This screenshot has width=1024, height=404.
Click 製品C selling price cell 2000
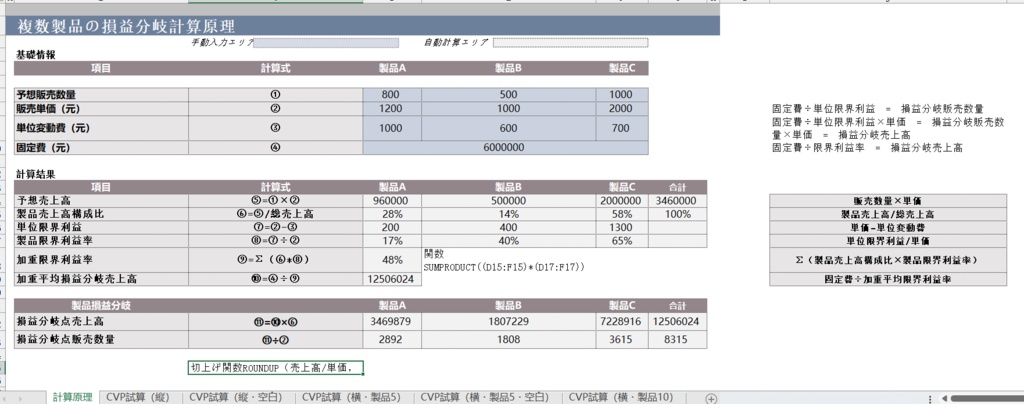[x=621, y=108]
